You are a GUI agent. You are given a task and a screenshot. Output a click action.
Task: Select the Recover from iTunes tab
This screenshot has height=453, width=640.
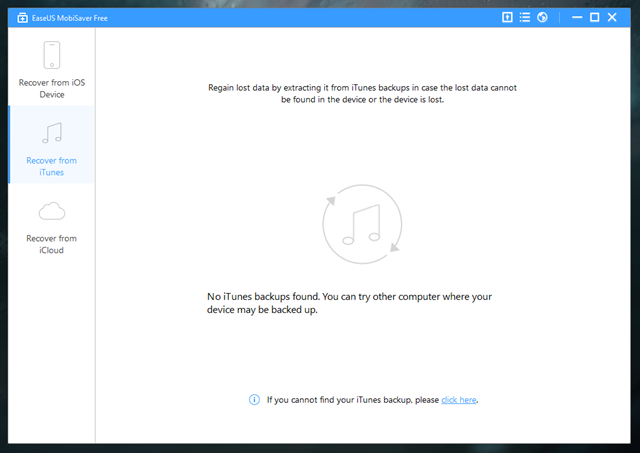tap(52, 144)
